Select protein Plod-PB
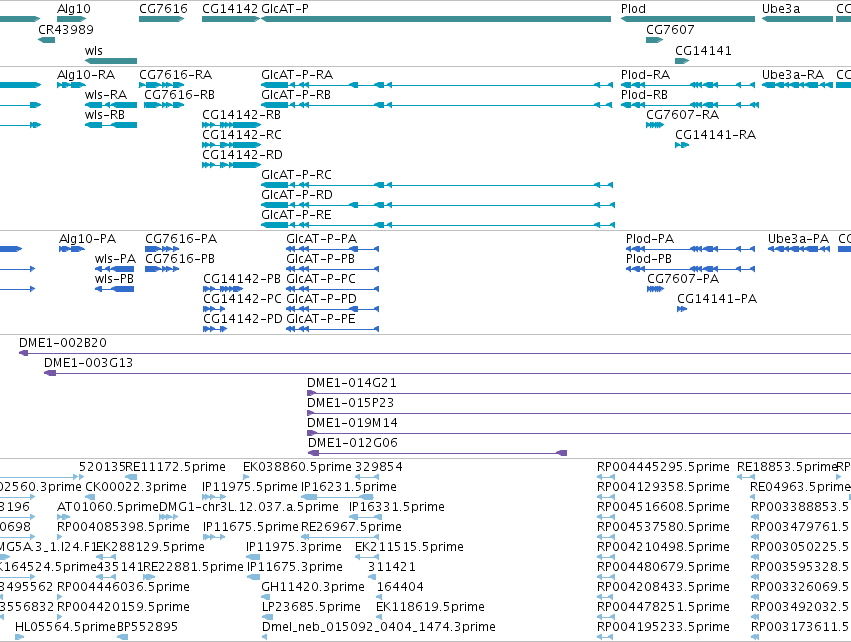This screenshot has height=642, width=851. pos(649,259)
